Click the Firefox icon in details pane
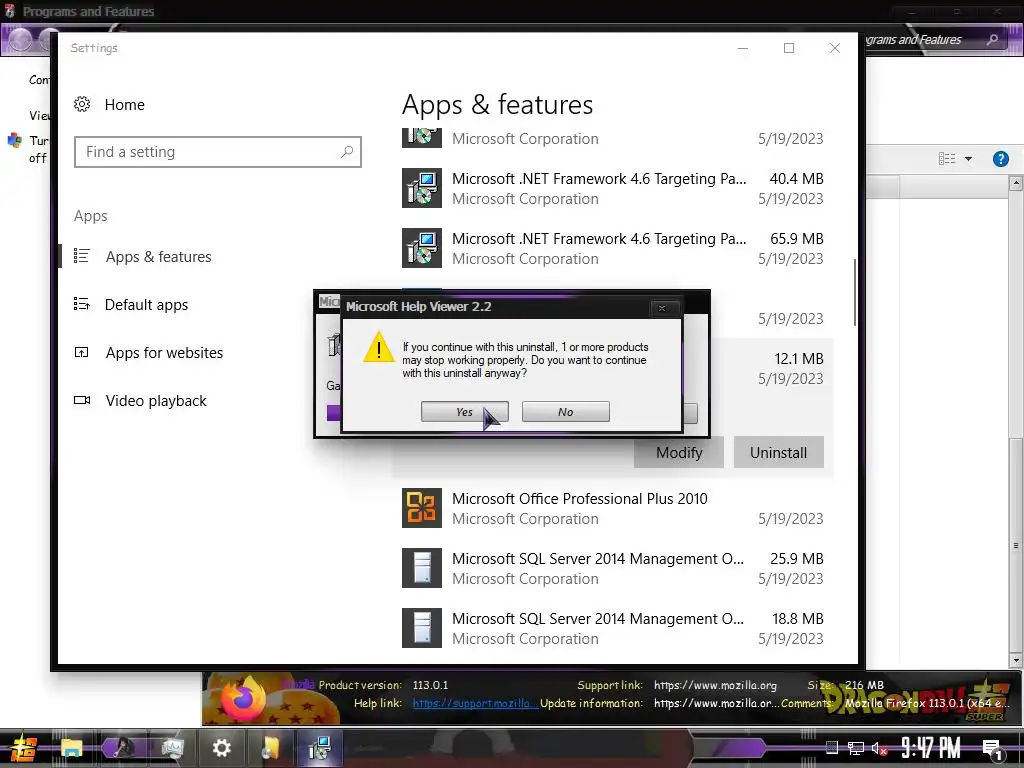Viewport: 1024px width, 768px height. [244, 698]
